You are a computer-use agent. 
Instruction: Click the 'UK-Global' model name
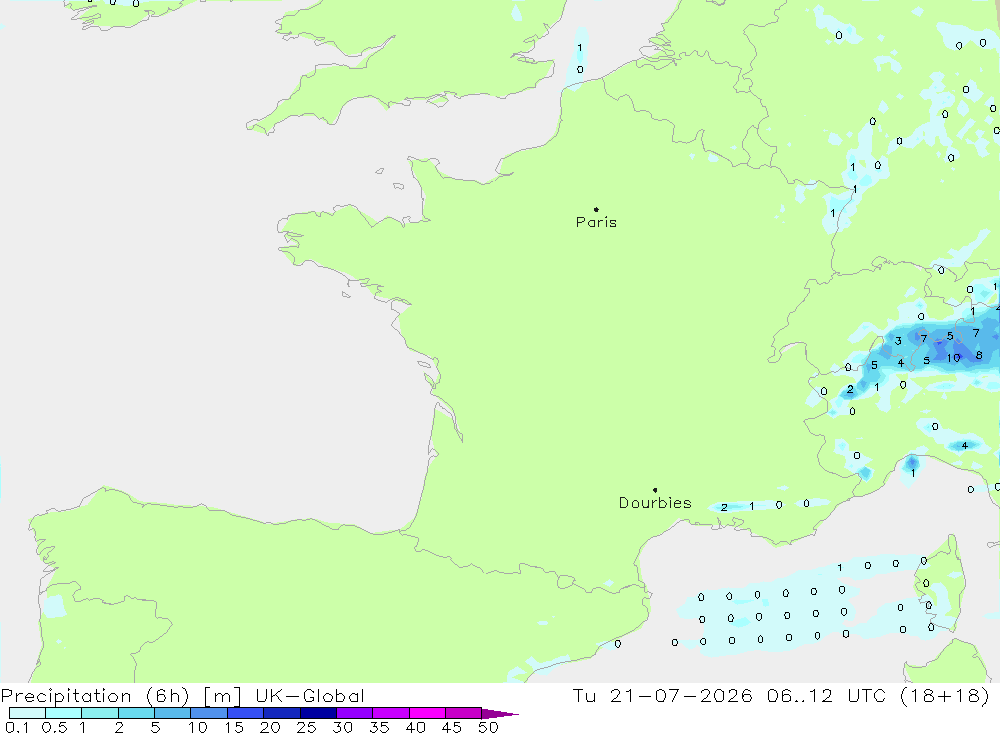[x=310, y=695]
